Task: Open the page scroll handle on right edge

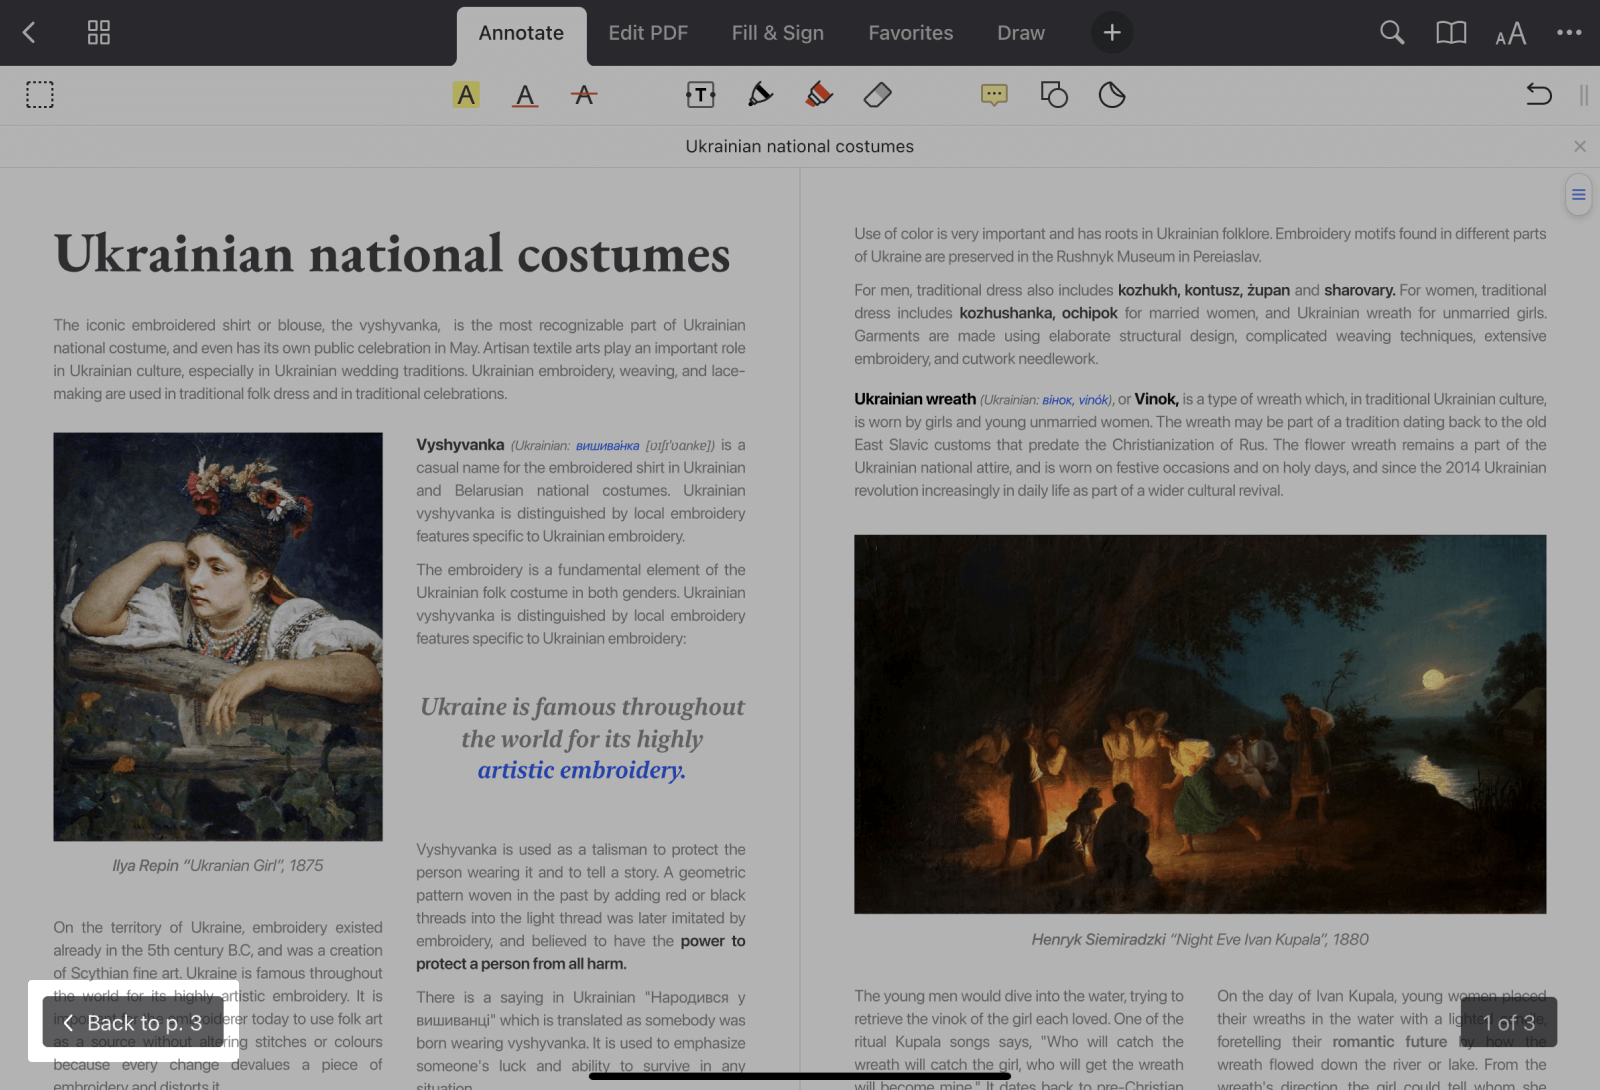Action: click(x=1578, y=195)
